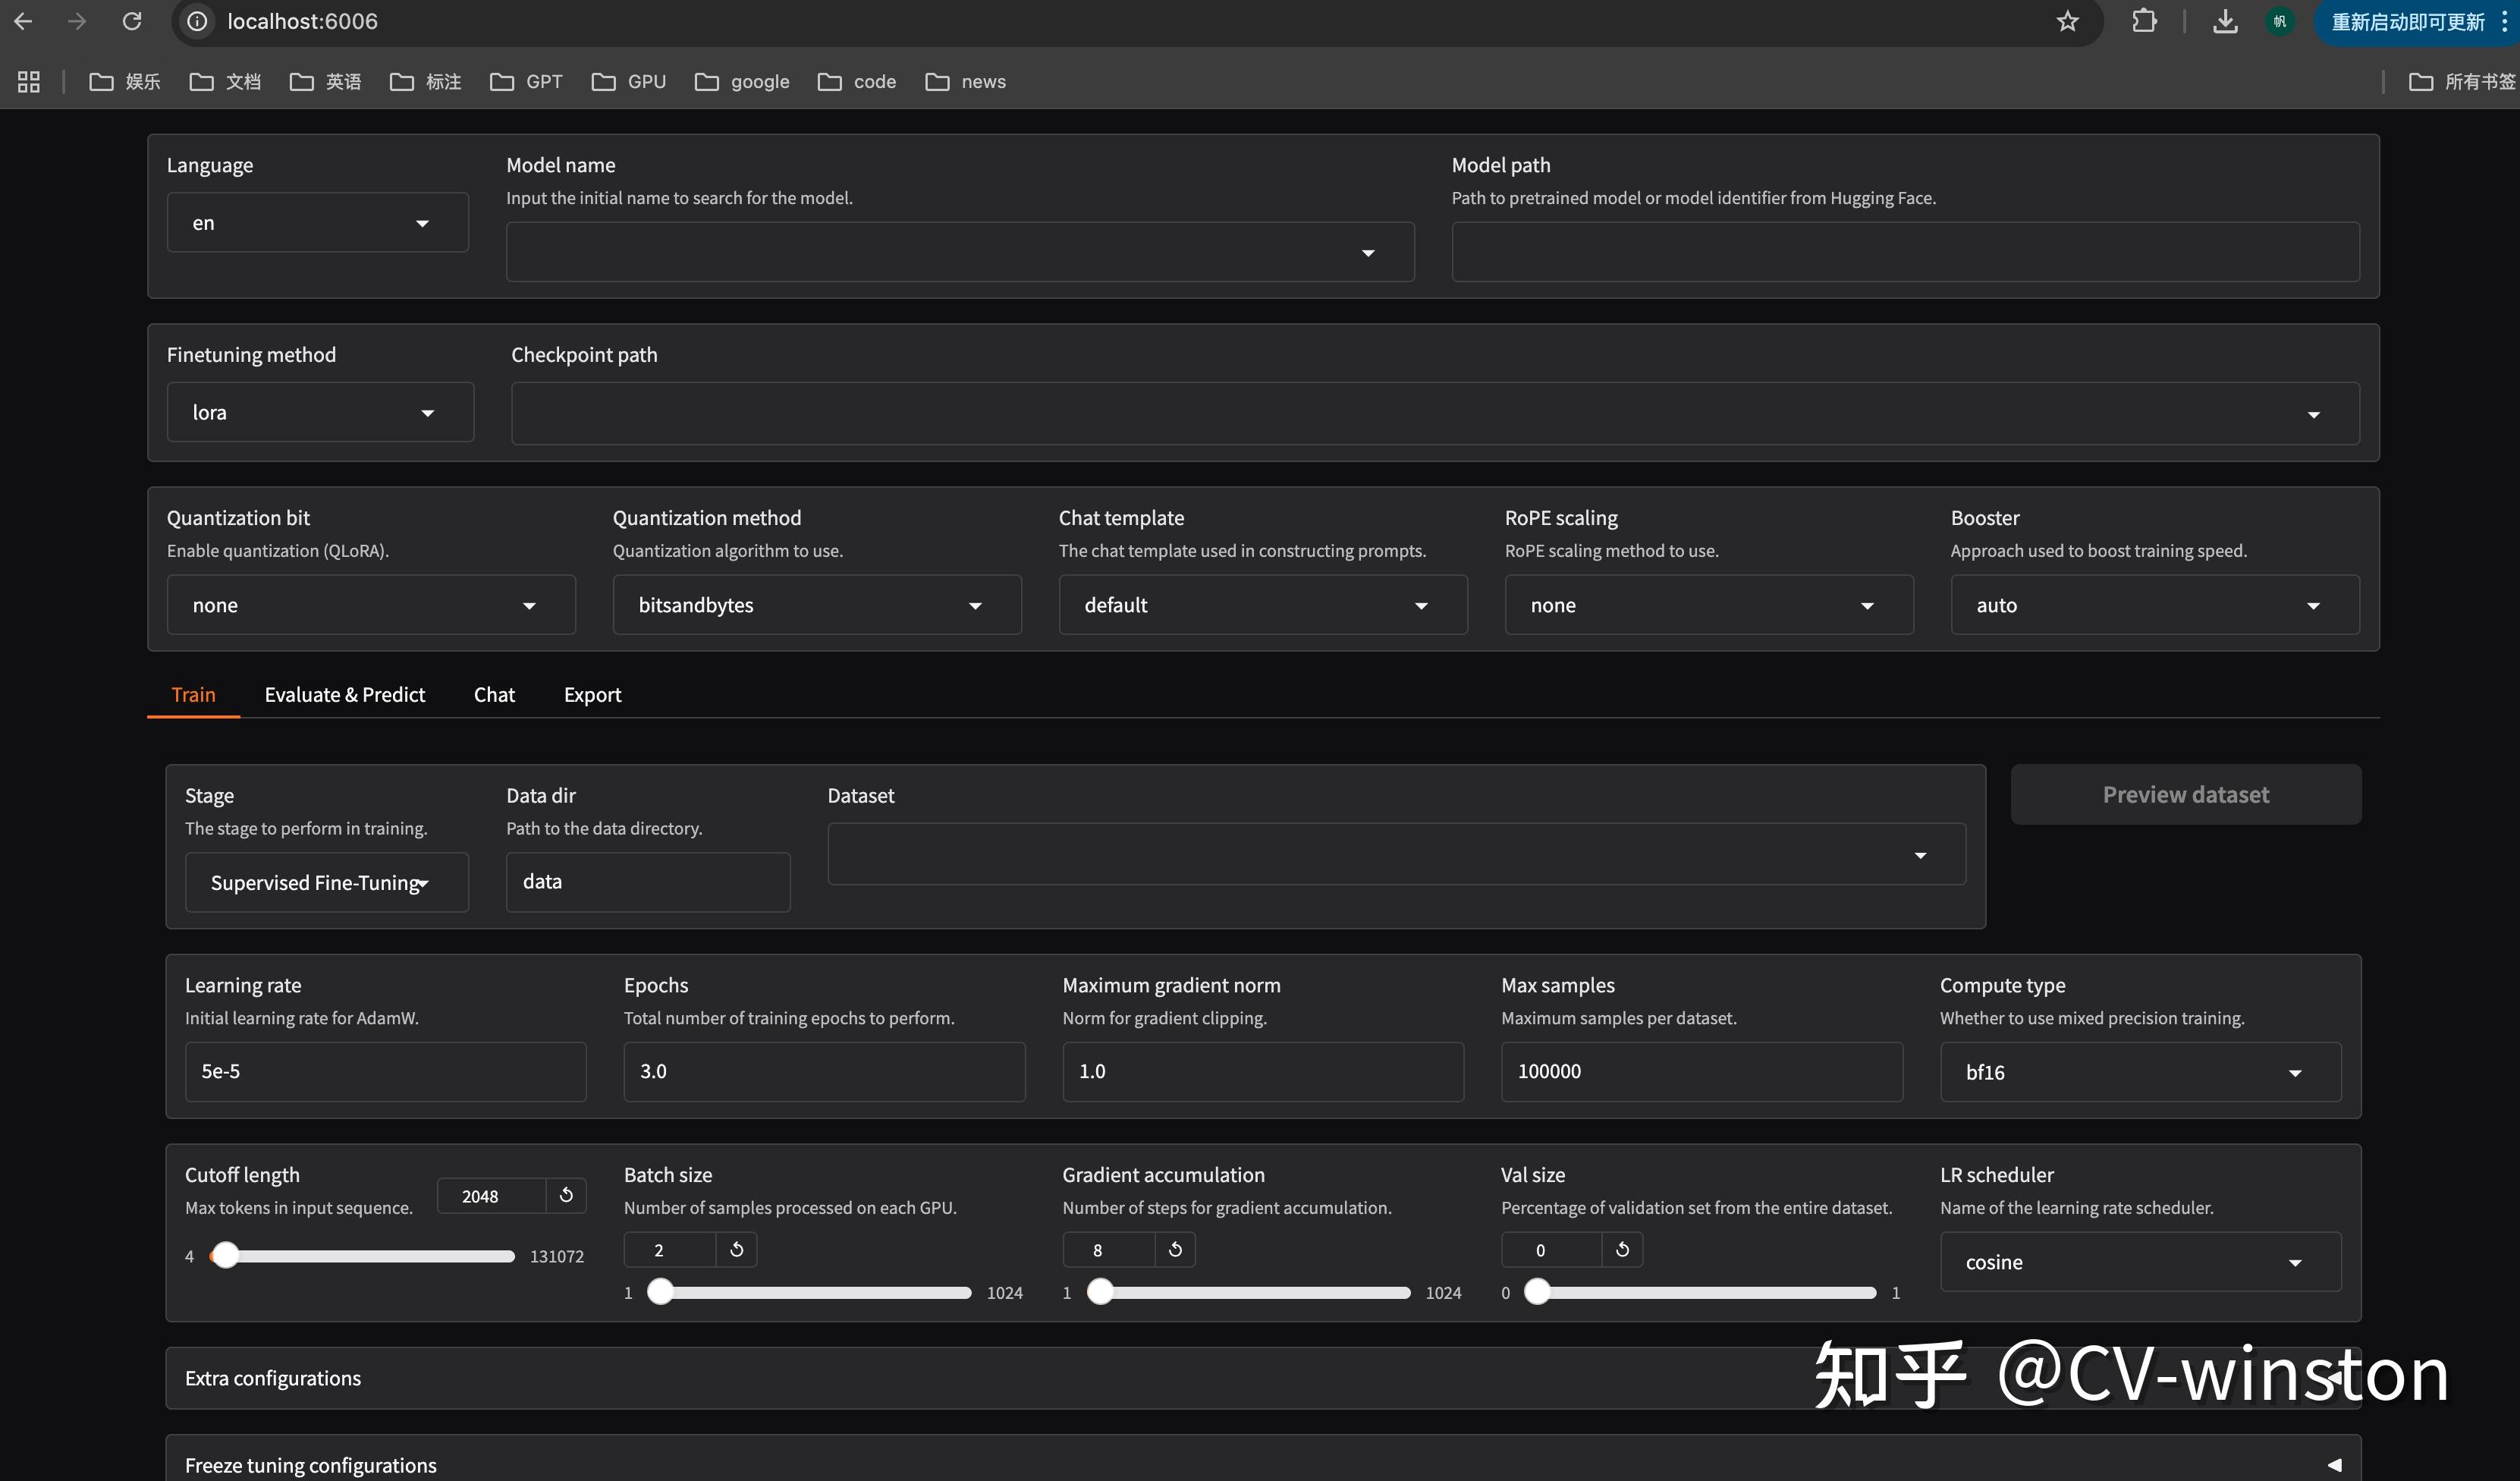Reset the Gradient accumulation value icon
This screenshot has width=2520, height=1481.
pyautogui.click(x=1175, y=1249)
